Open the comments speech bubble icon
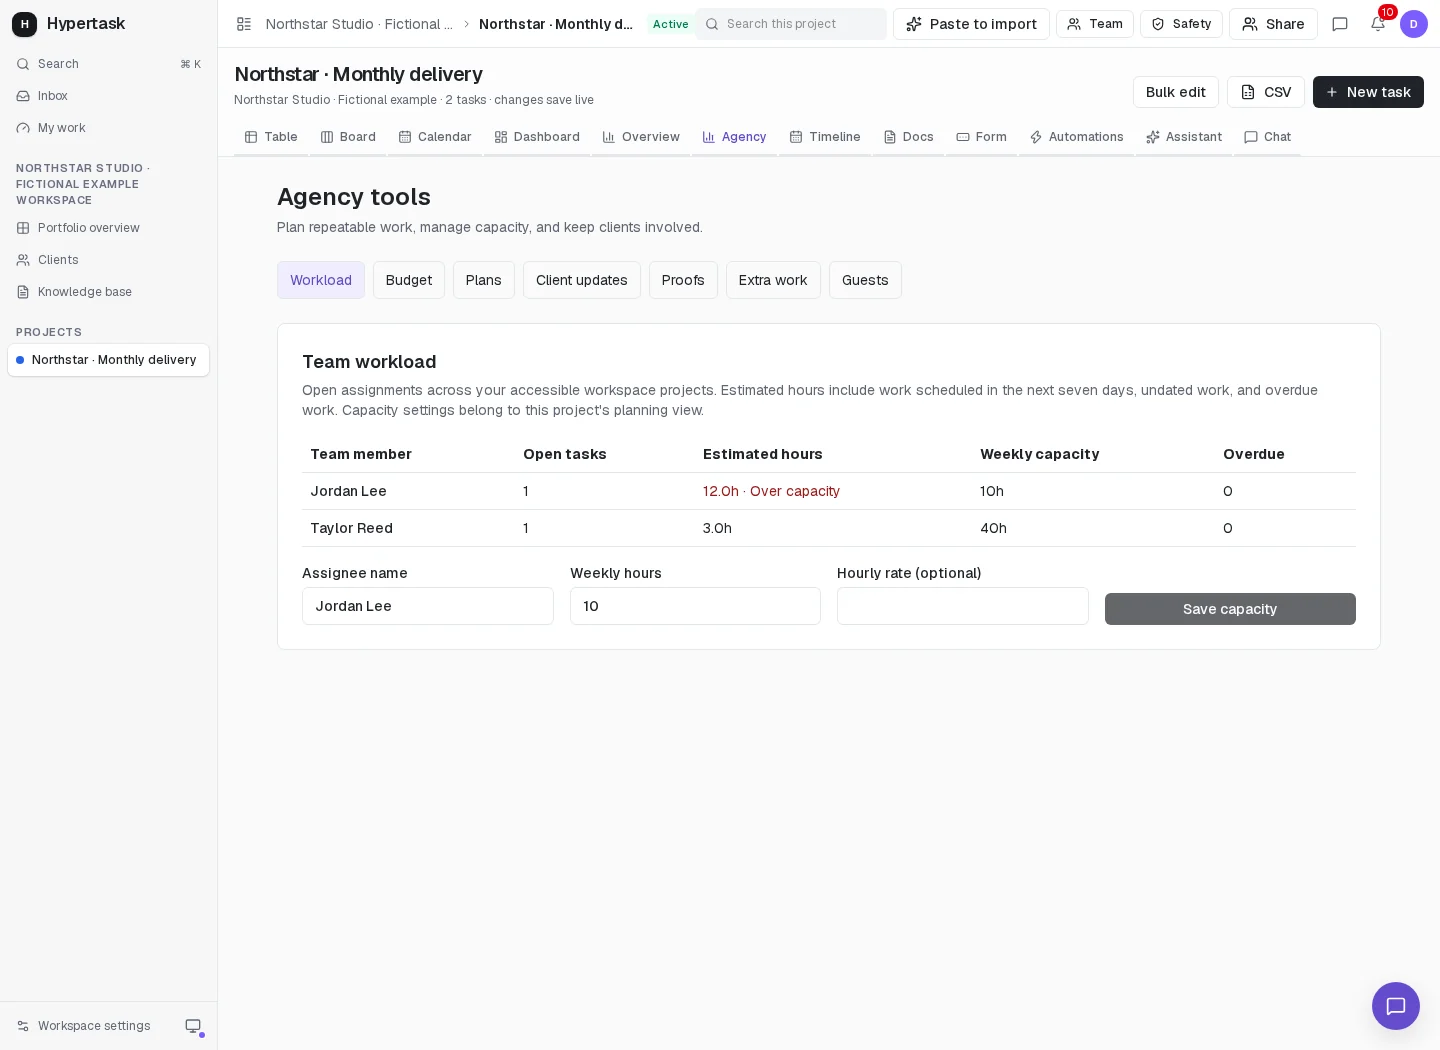This screenshot has height=1050, width=1440. [x=1340, y=24]
